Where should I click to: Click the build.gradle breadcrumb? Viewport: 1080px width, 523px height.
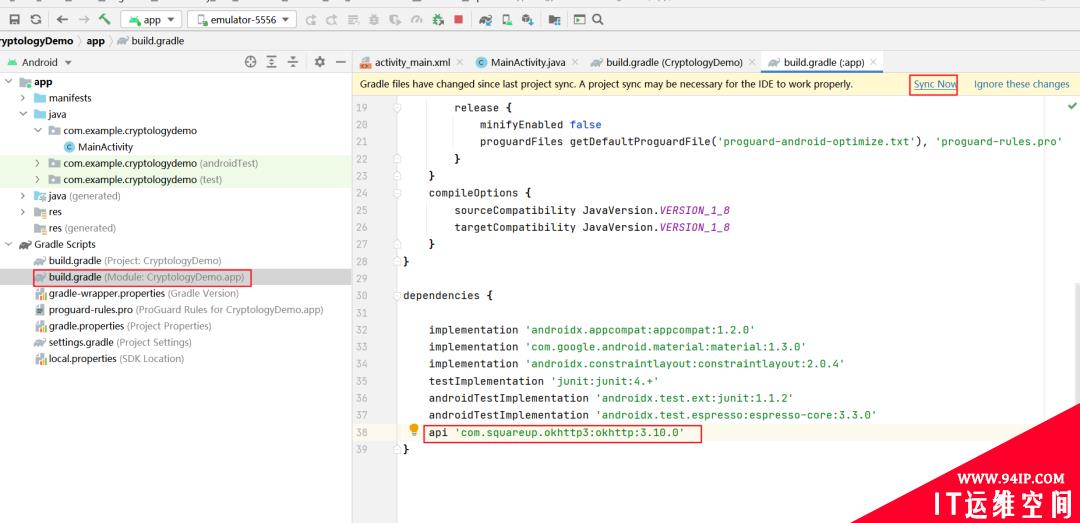click(150, 41)
